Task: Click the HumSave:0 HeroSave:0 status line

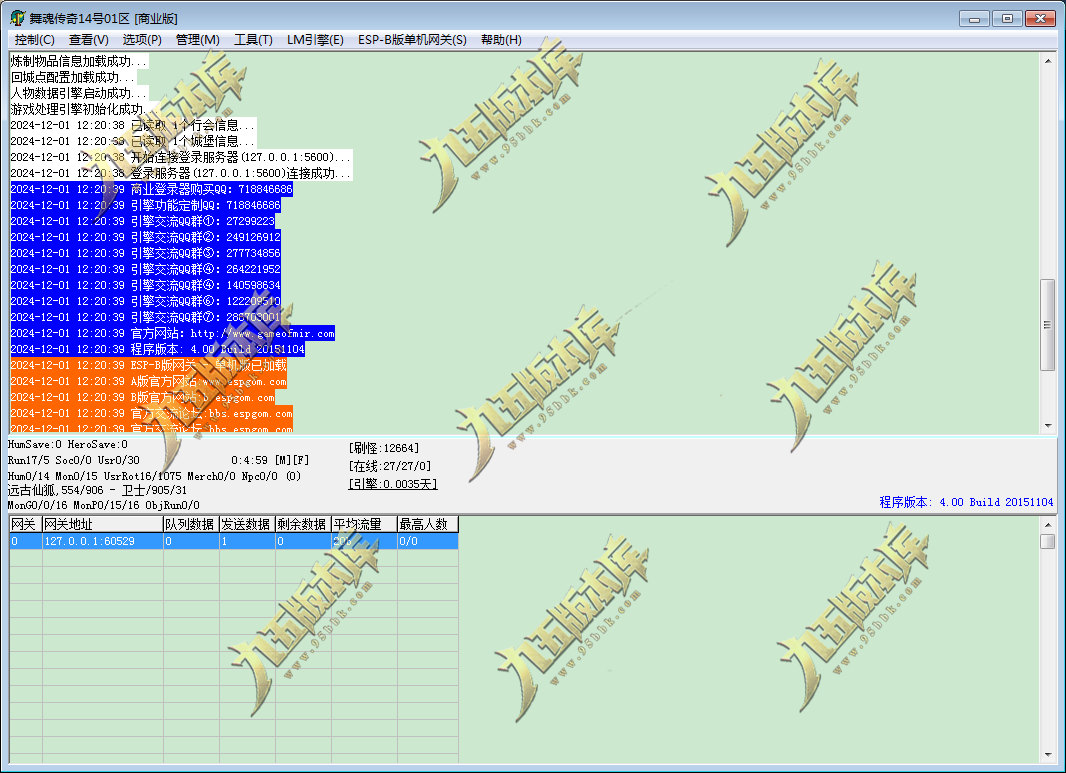Action: pos(67,445)
